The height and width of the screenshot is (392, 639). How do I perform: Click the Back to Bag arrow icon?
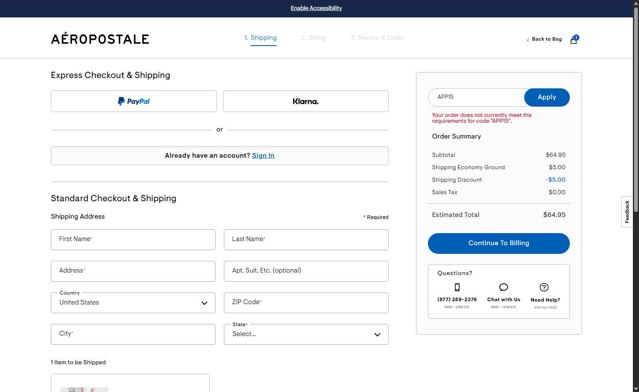(x=528, y=40)
